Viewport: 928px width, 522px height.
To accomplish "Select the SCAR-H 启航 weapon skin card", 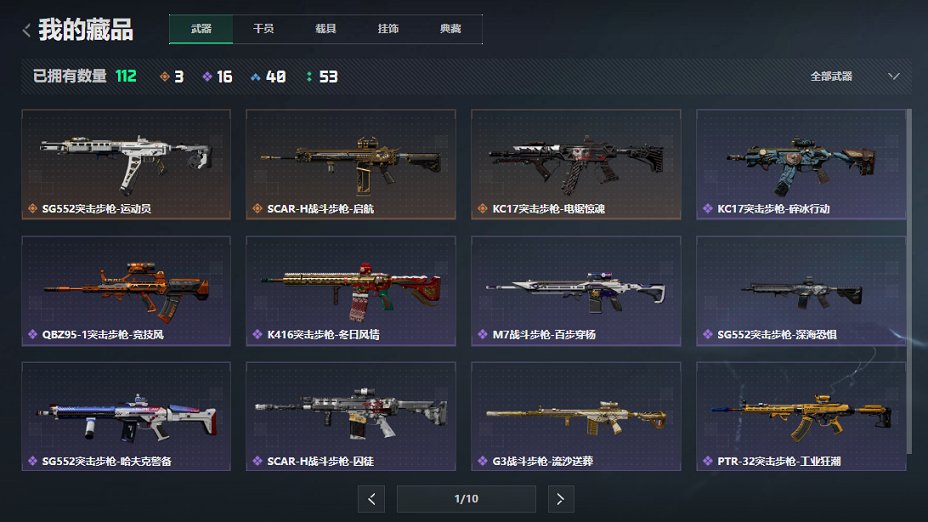I will 351,165.
